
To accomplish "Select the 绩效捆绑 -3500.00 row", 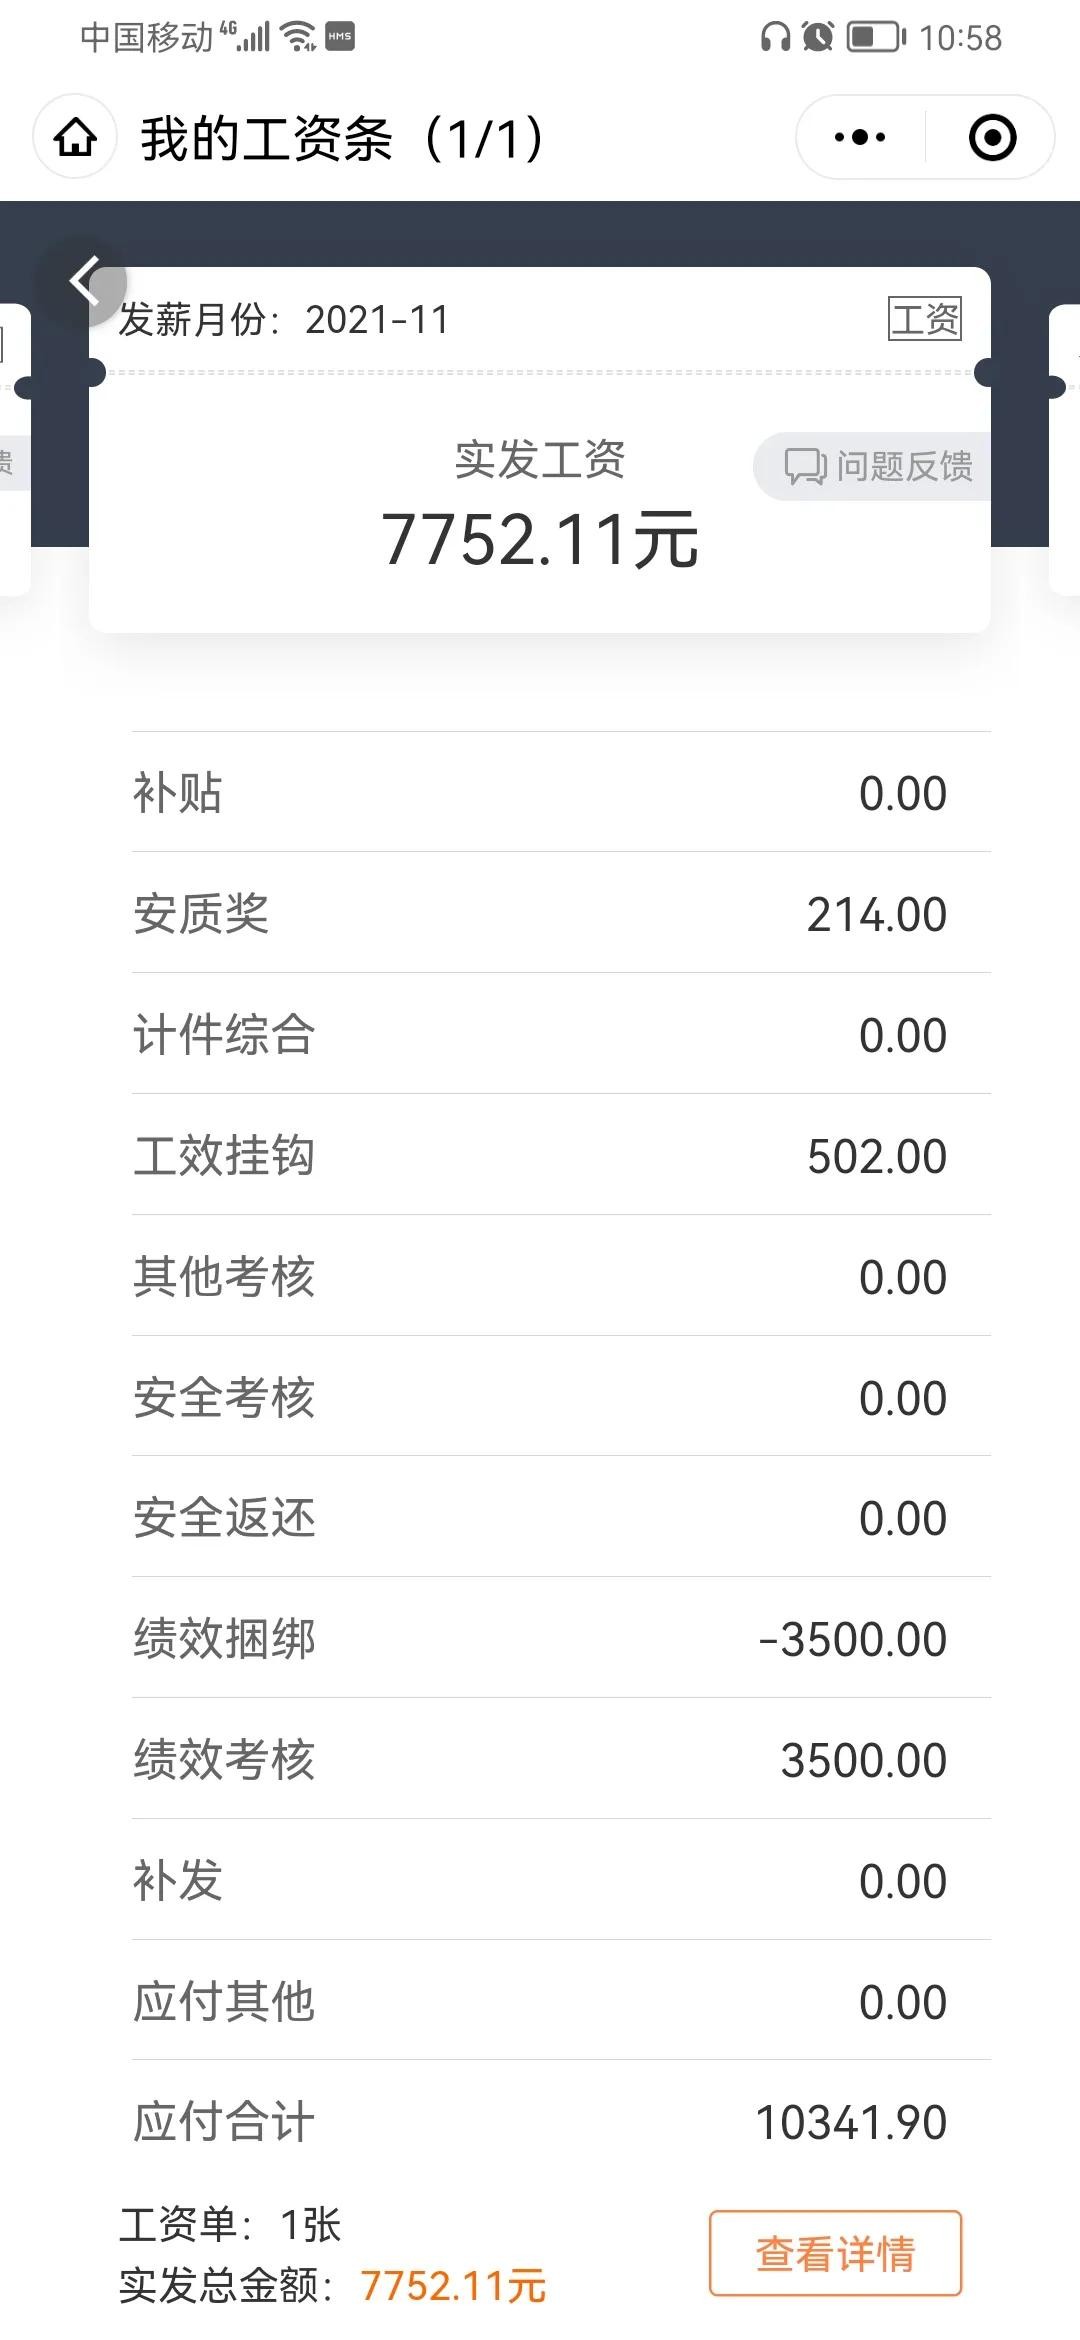I will [540, 1639].
